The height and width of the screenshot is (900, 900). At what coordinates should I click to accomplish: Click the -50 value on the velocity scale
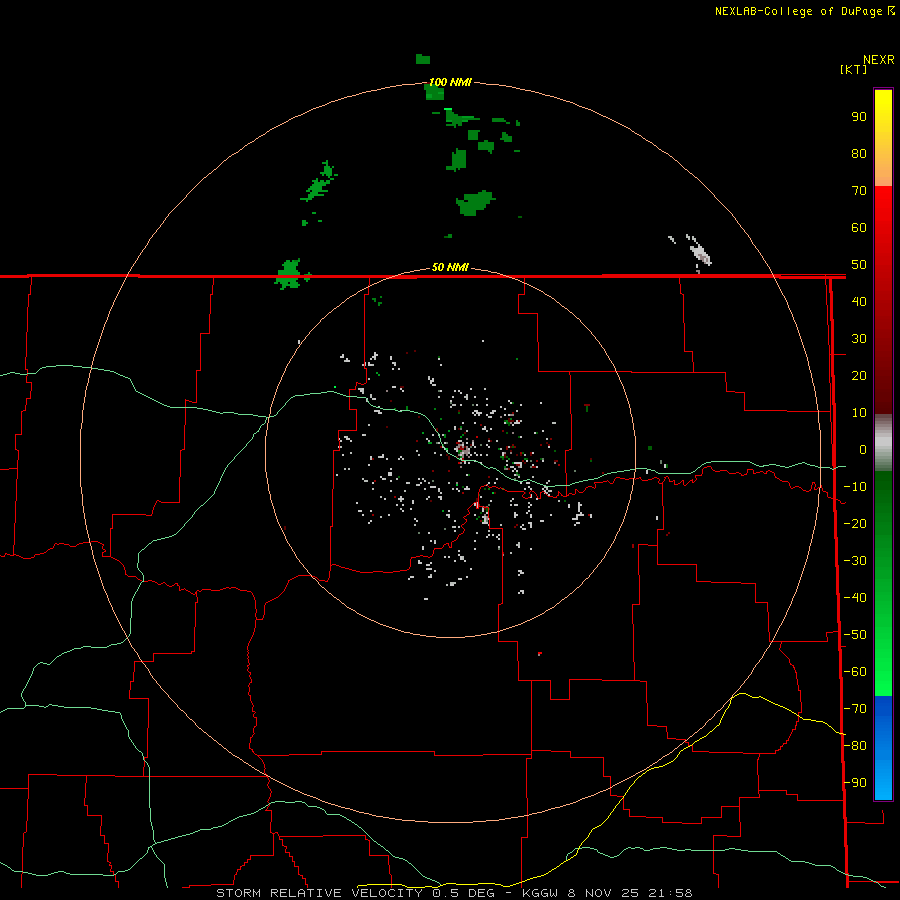coord(855,634)
